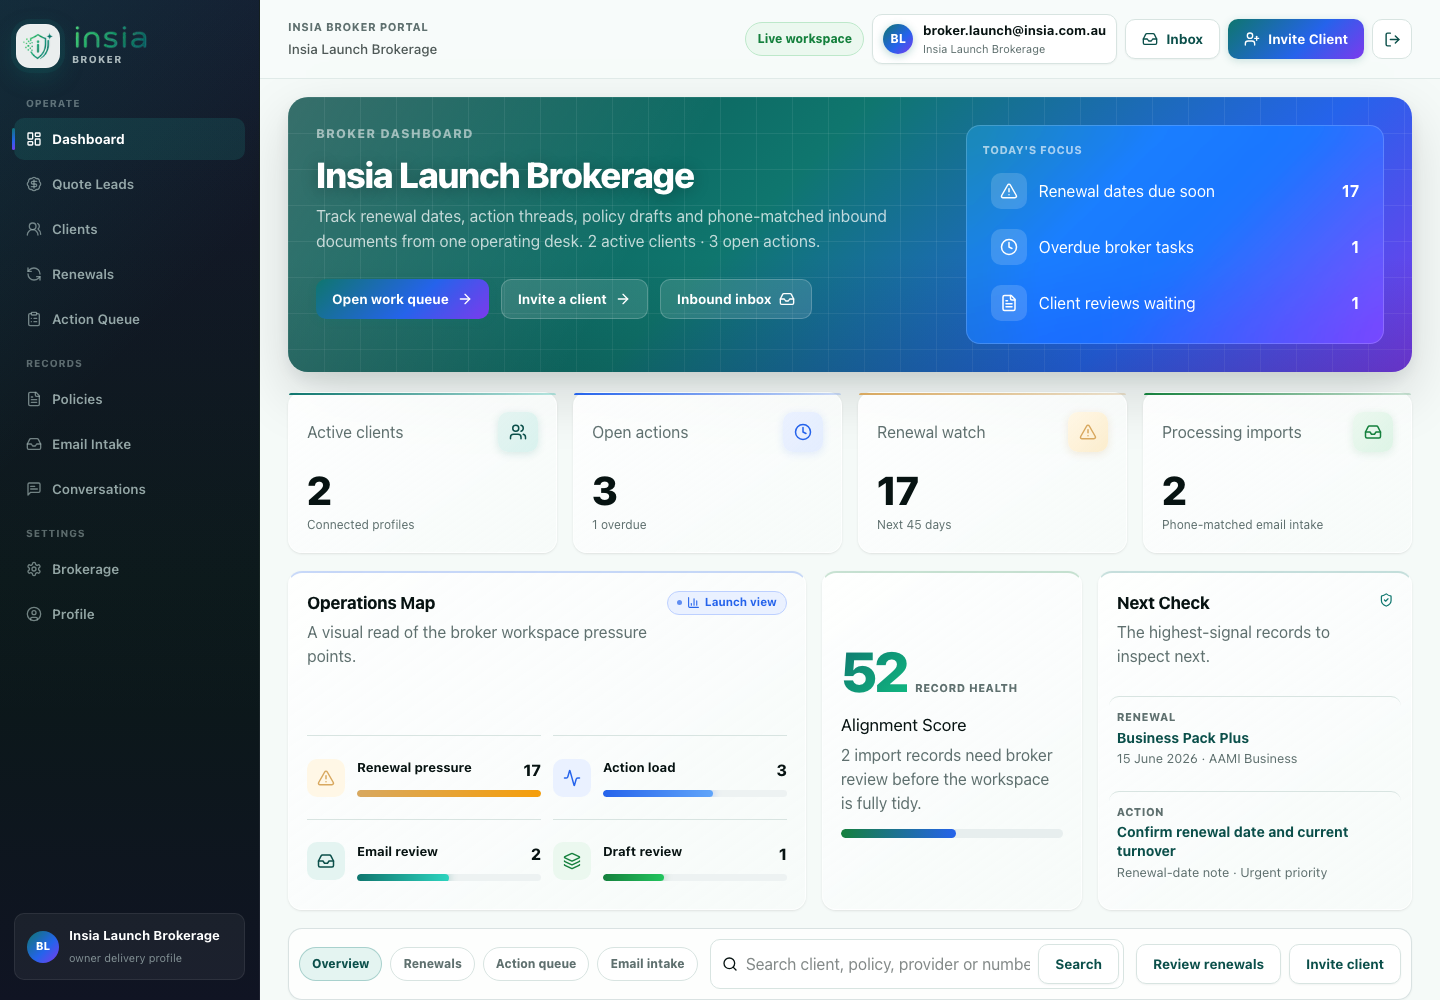Open Action Queue in the sidebar
The image size is (1440, 1000).
tap(129, 319)
